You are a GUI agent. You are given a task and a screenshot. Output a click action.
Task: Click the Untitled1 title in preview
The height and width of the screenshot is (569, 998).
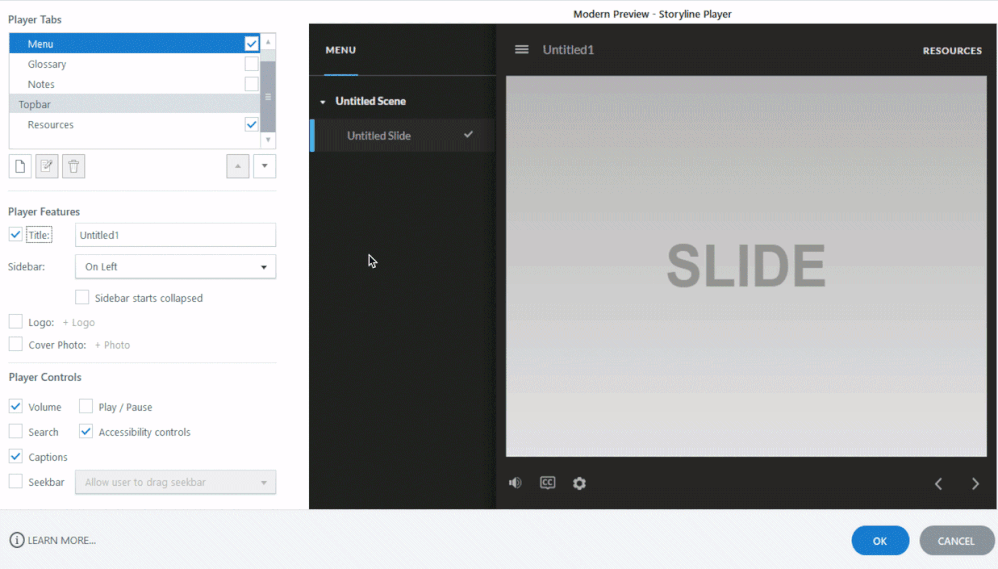click(568, 50)
